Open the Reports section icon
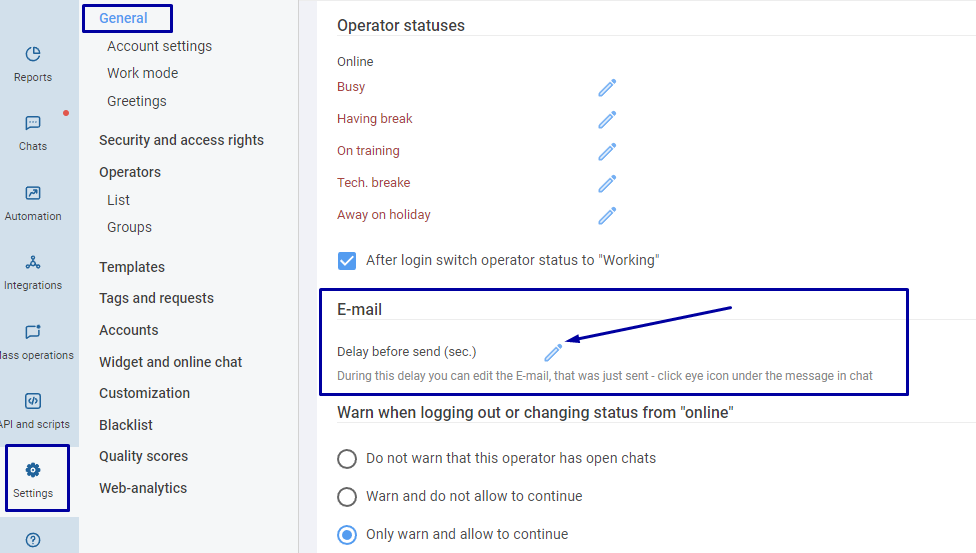This screenshot has width=976, height=553. pyautogui.click(x=33, y=54)
